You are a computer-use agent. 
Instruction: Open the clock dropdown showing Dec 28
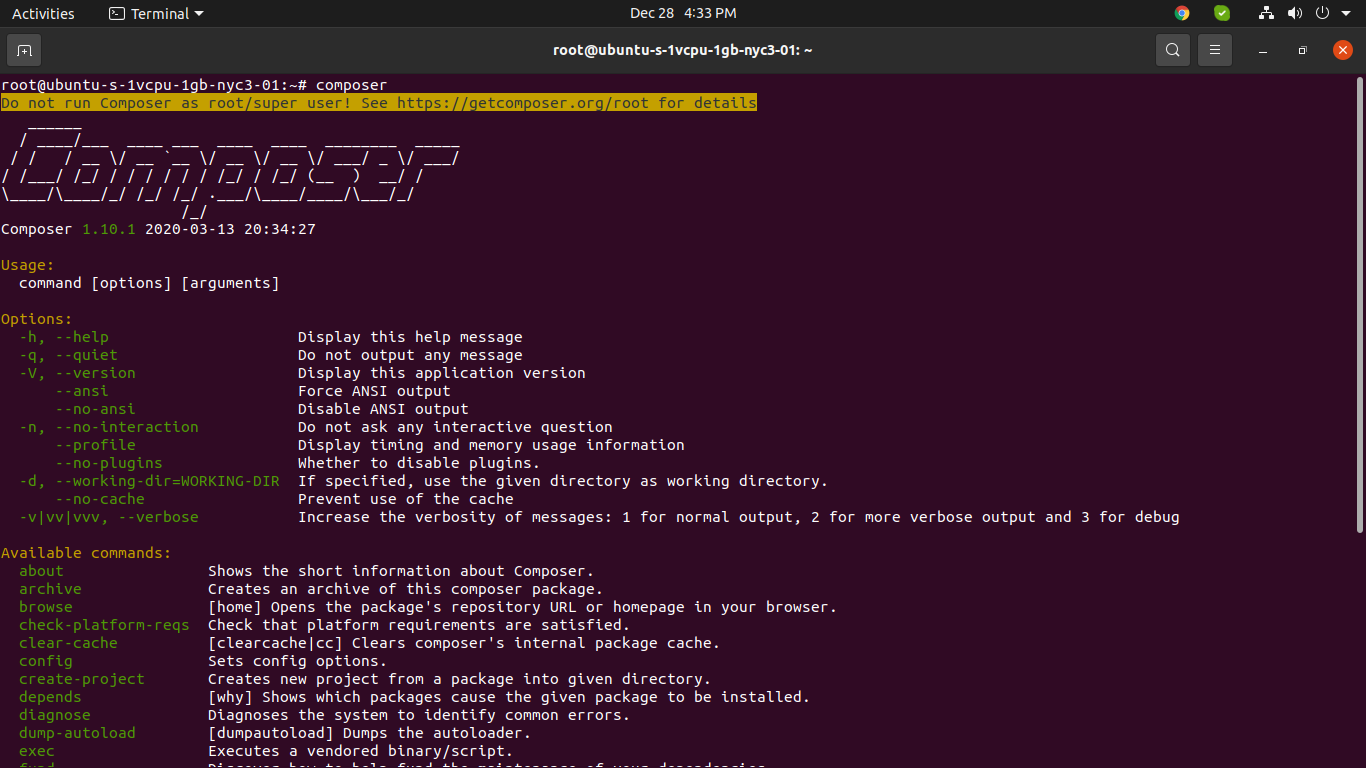point(683,13)
